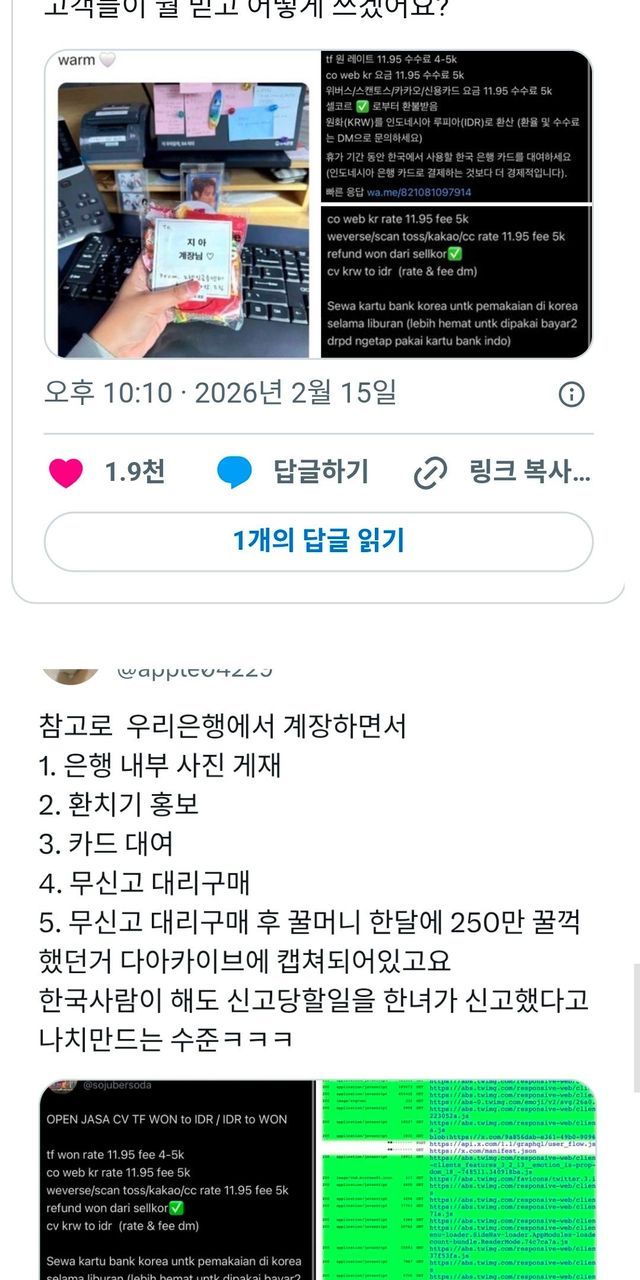
Task: Open the tweet info circle icon
Action: 571,394
